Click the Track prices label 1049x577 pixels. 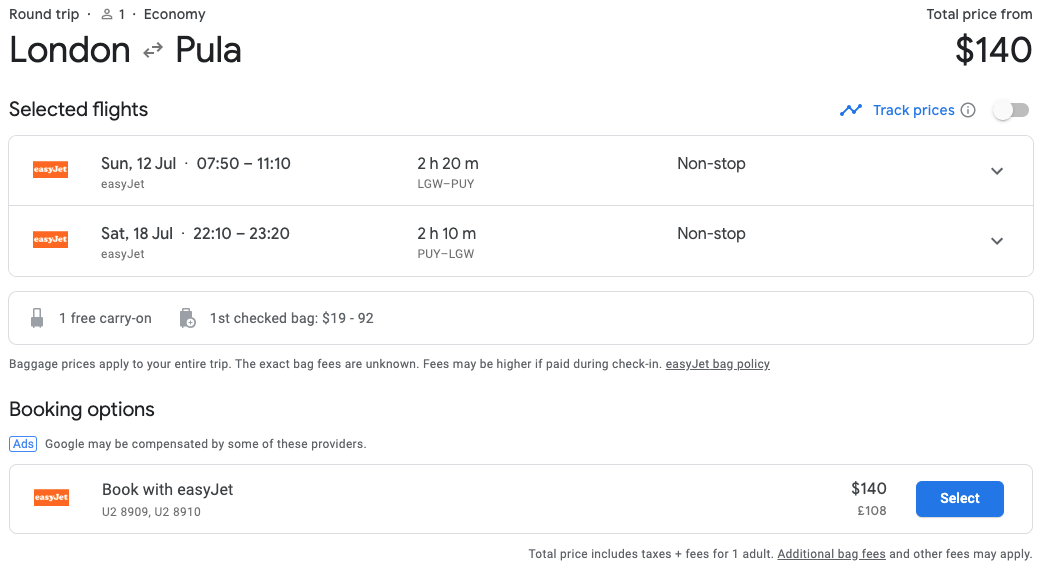[x=913, y=110]
